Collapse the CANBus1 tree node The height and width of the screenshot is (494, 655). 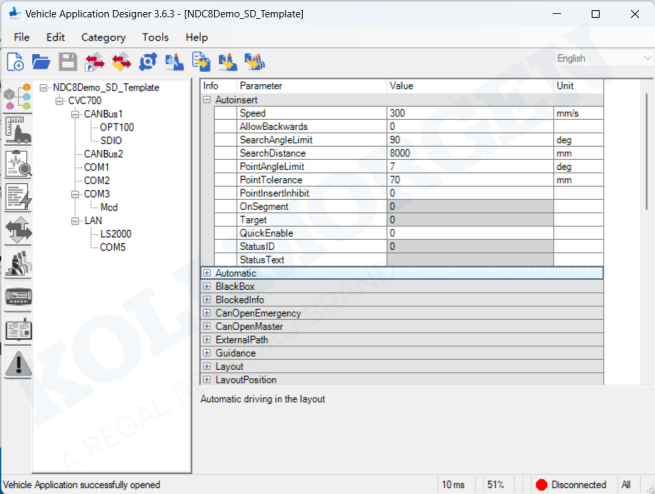coord(75,114)
